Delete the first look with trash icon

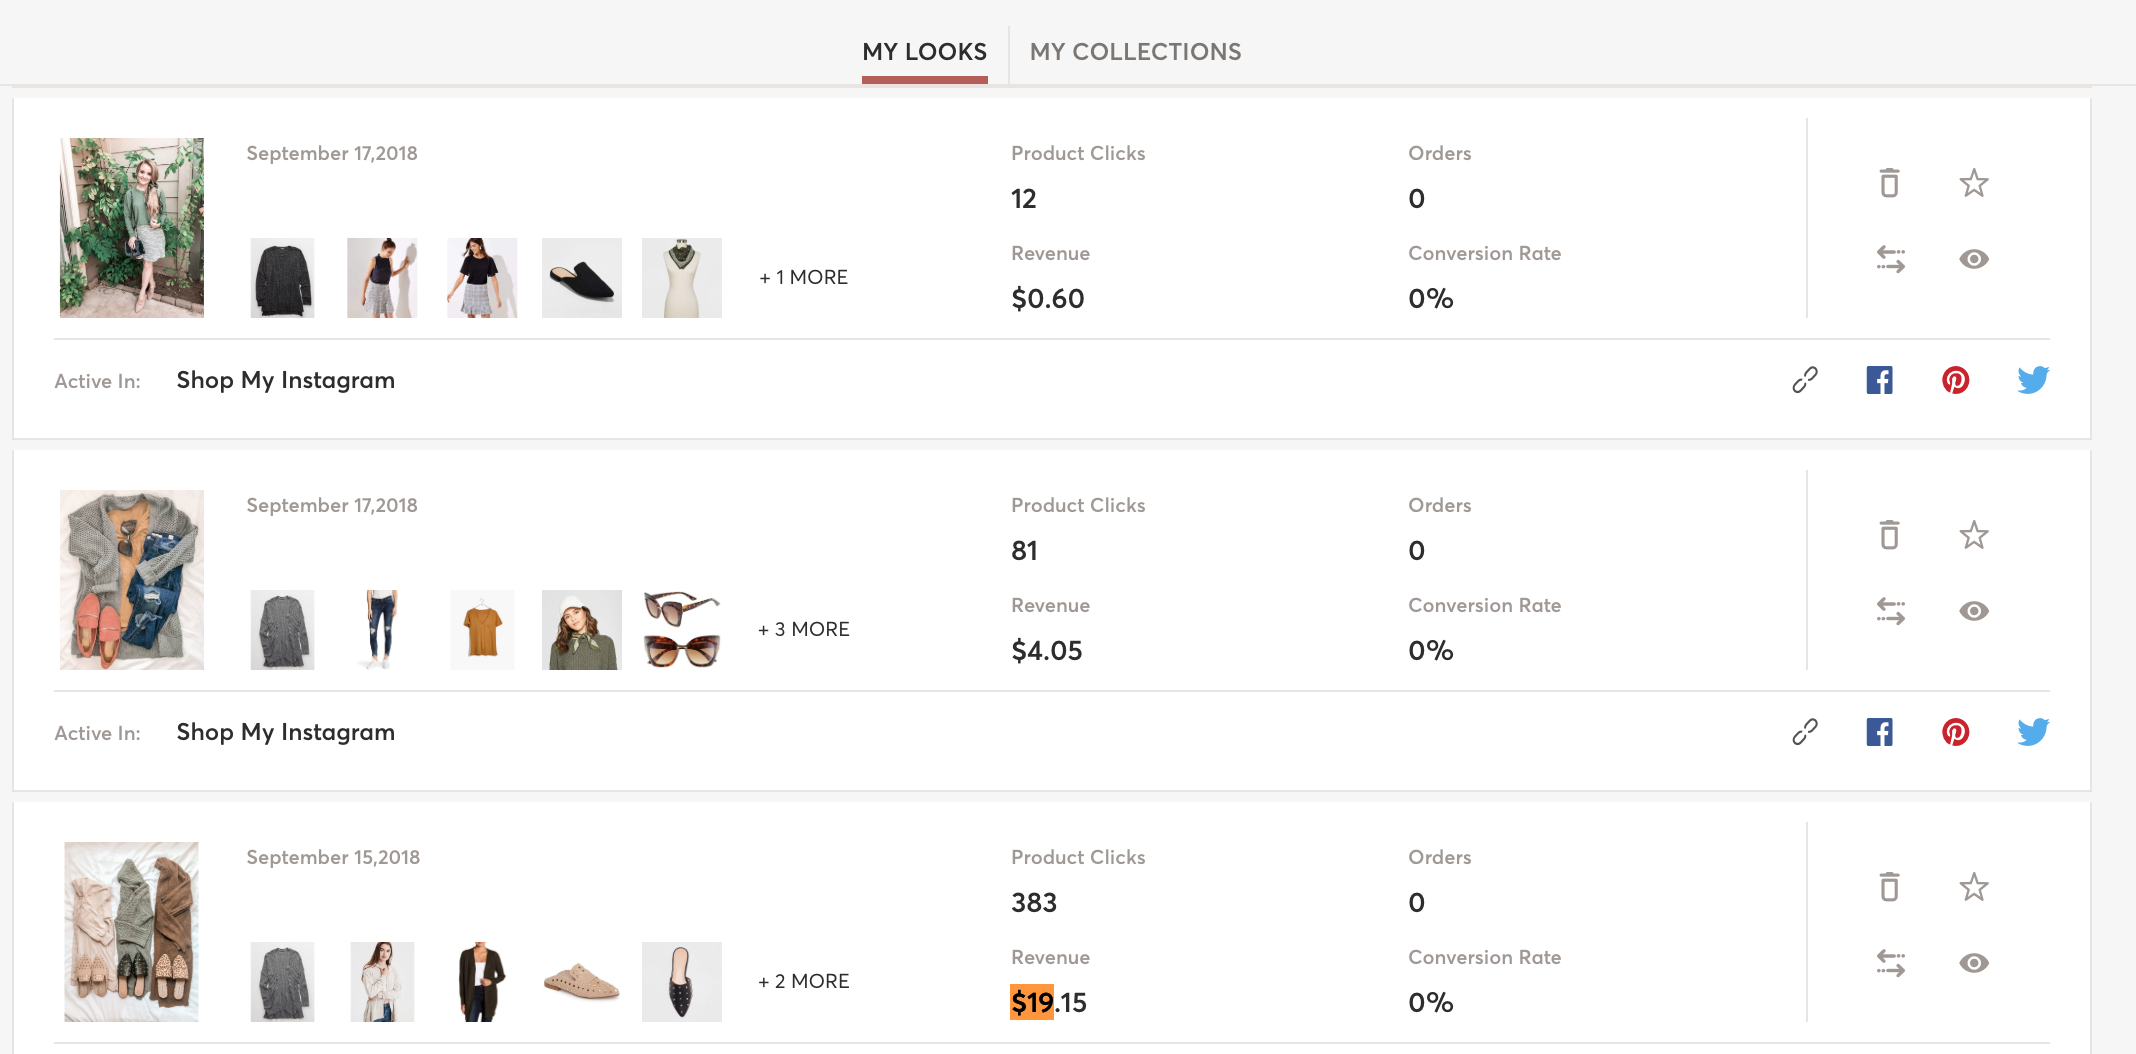click(x=1889, y=183)
